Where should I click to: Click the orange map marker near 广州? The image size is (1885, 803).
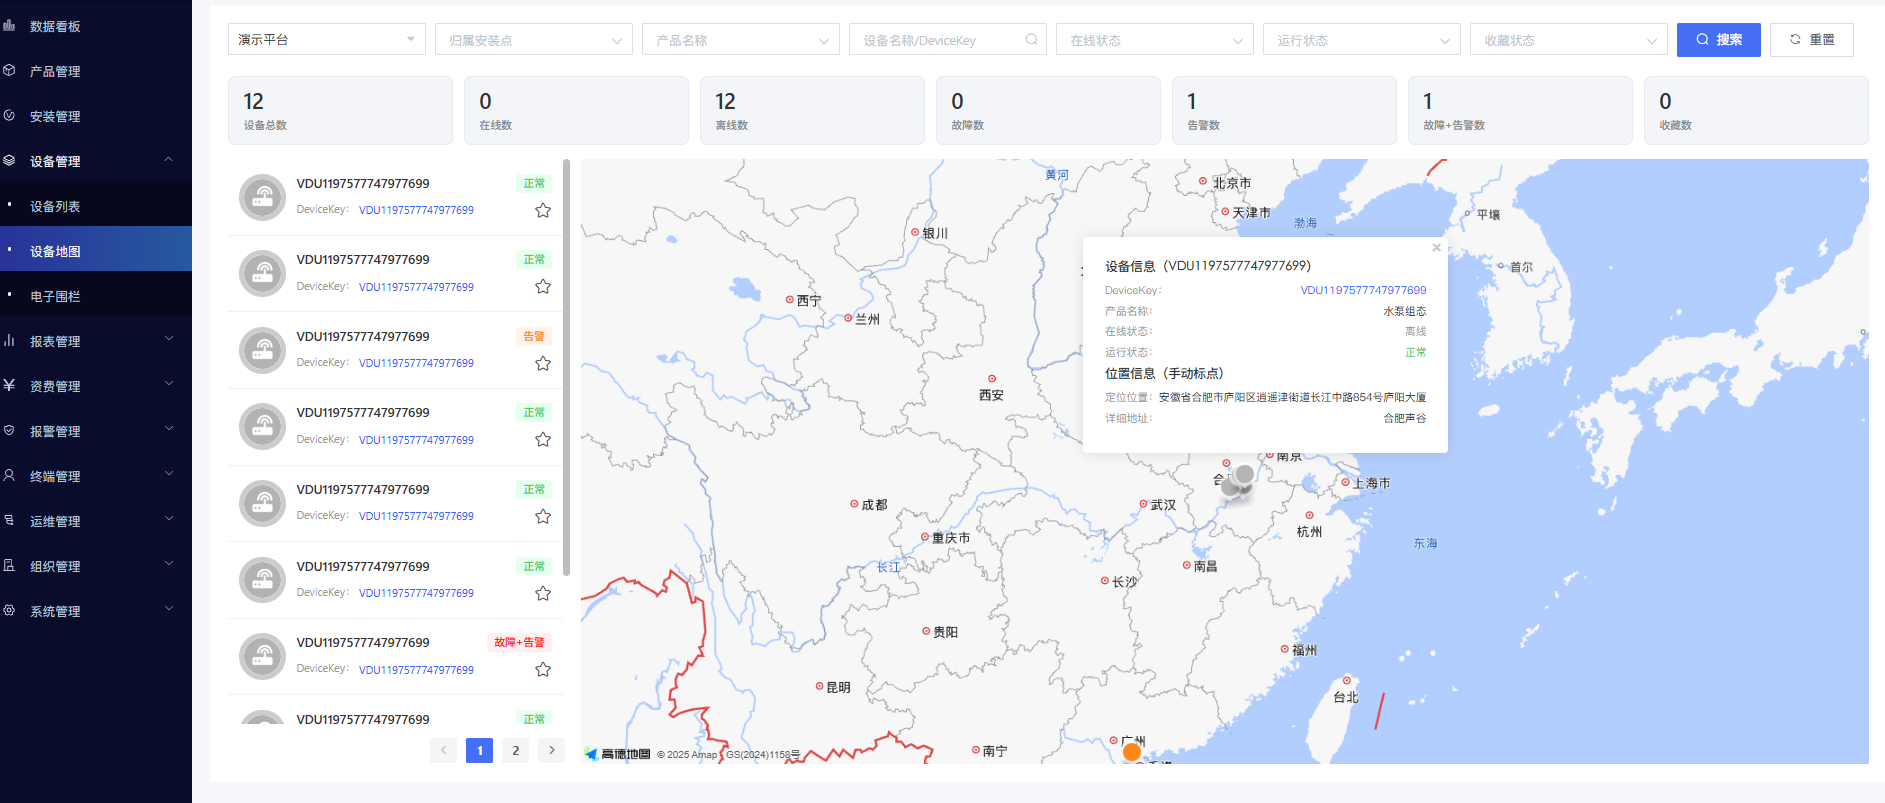coord(1132,752)
